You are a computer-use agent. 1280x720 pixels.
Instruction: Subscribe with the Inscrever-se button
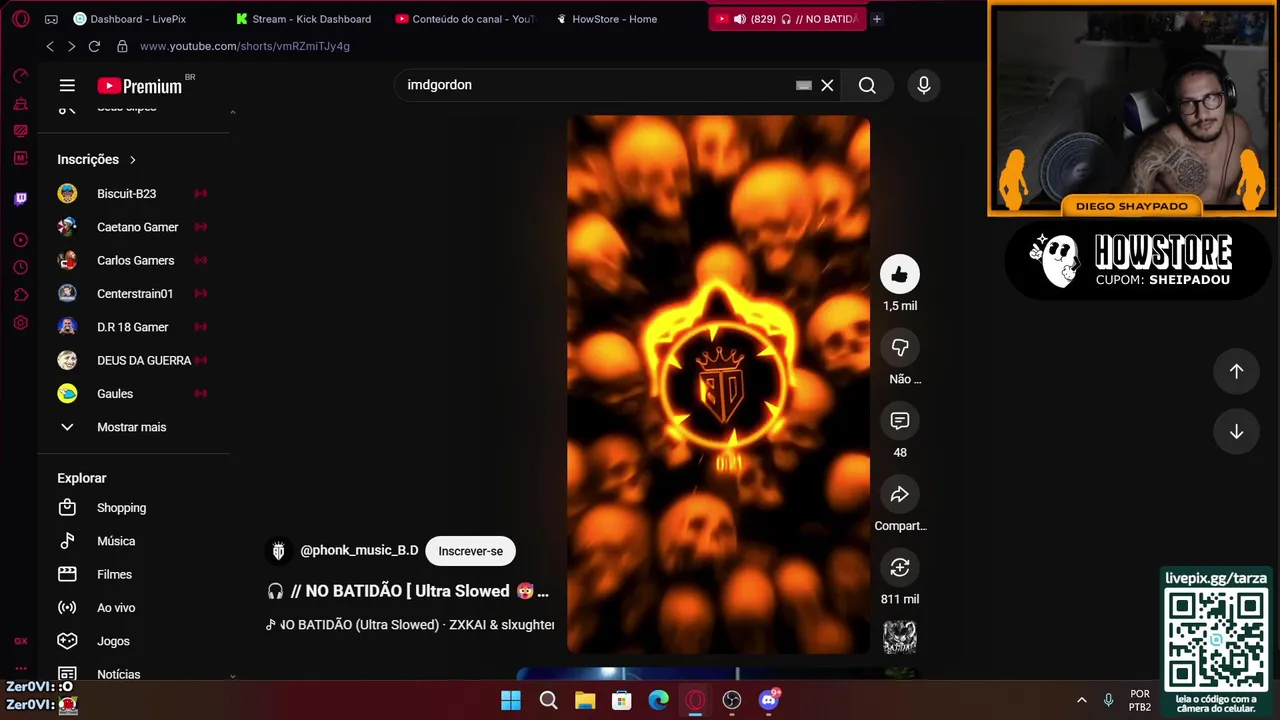(x=470, y=551)
